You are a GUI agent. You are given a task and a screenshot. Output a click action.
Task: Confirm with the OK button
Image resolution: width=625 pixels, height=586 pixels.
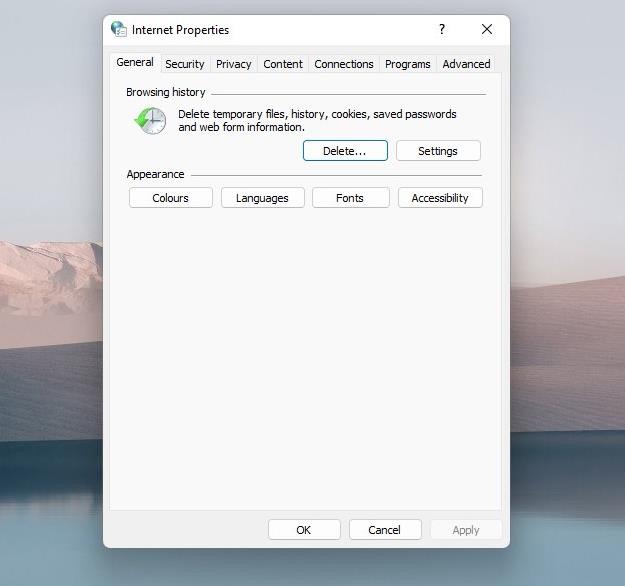tap(304, 529)
